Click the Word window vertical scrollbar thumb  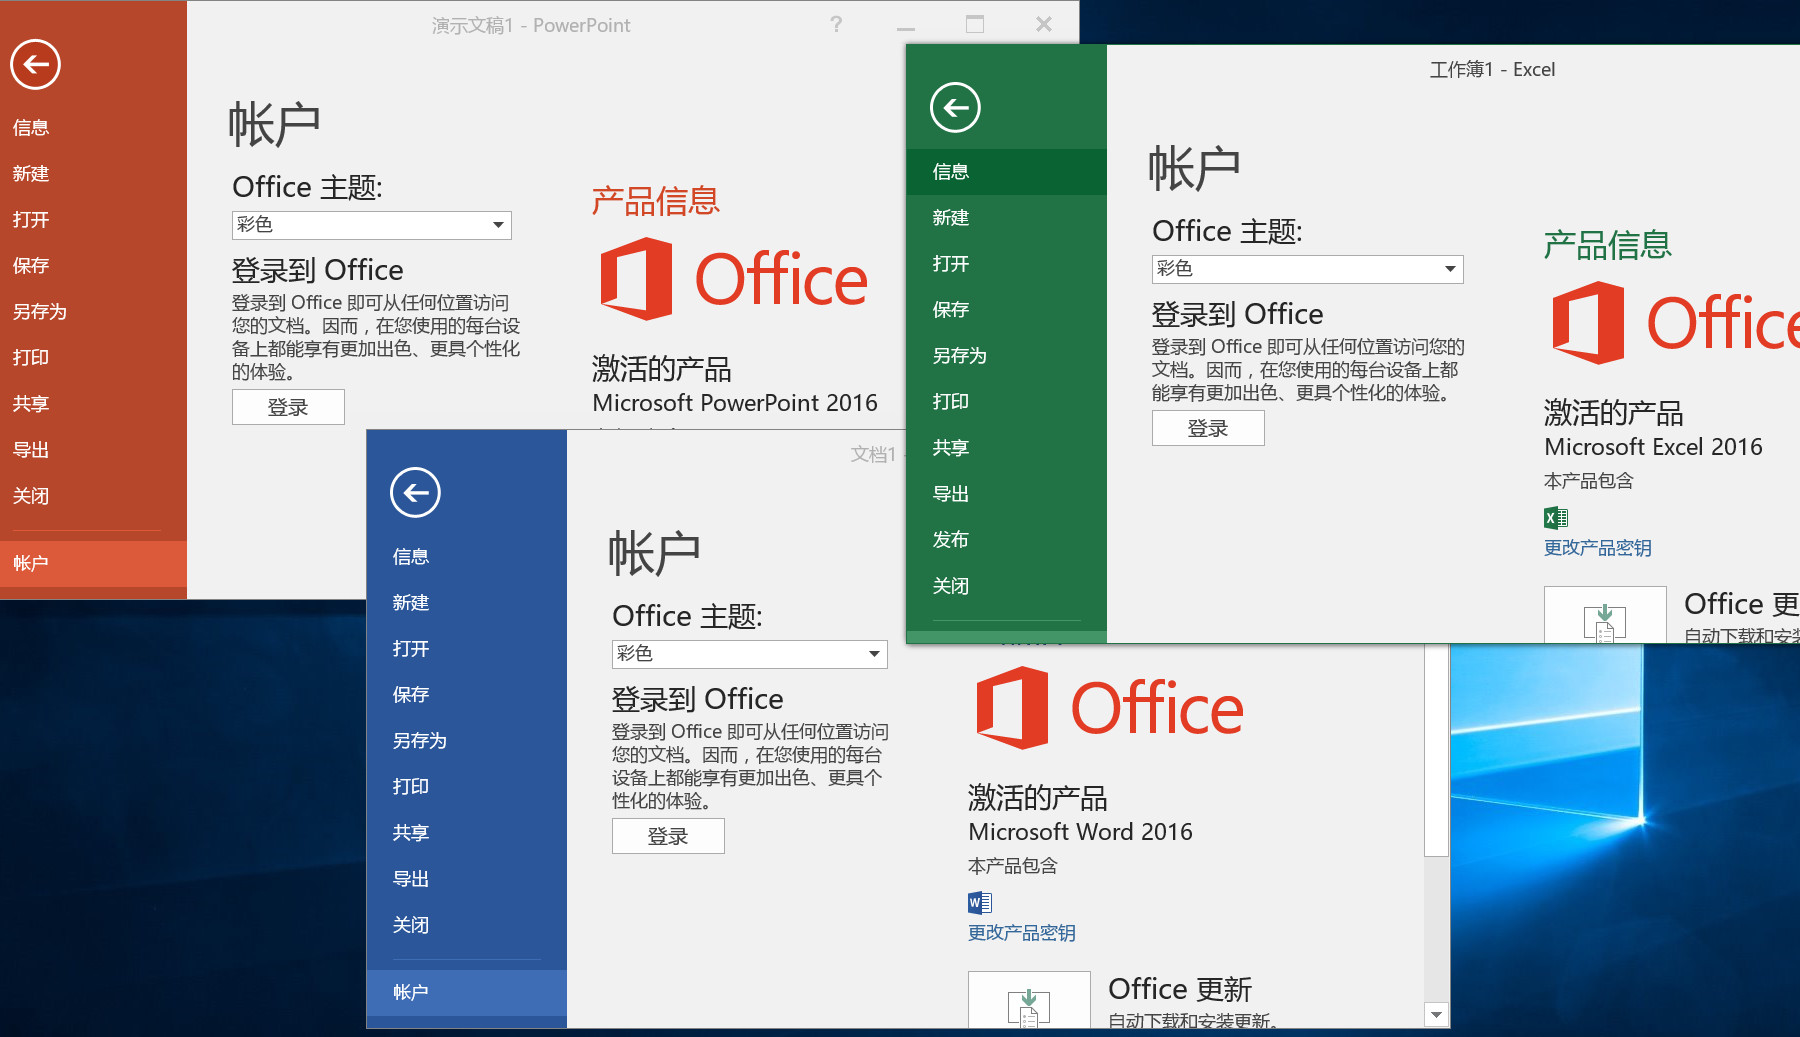(1436, 750)
